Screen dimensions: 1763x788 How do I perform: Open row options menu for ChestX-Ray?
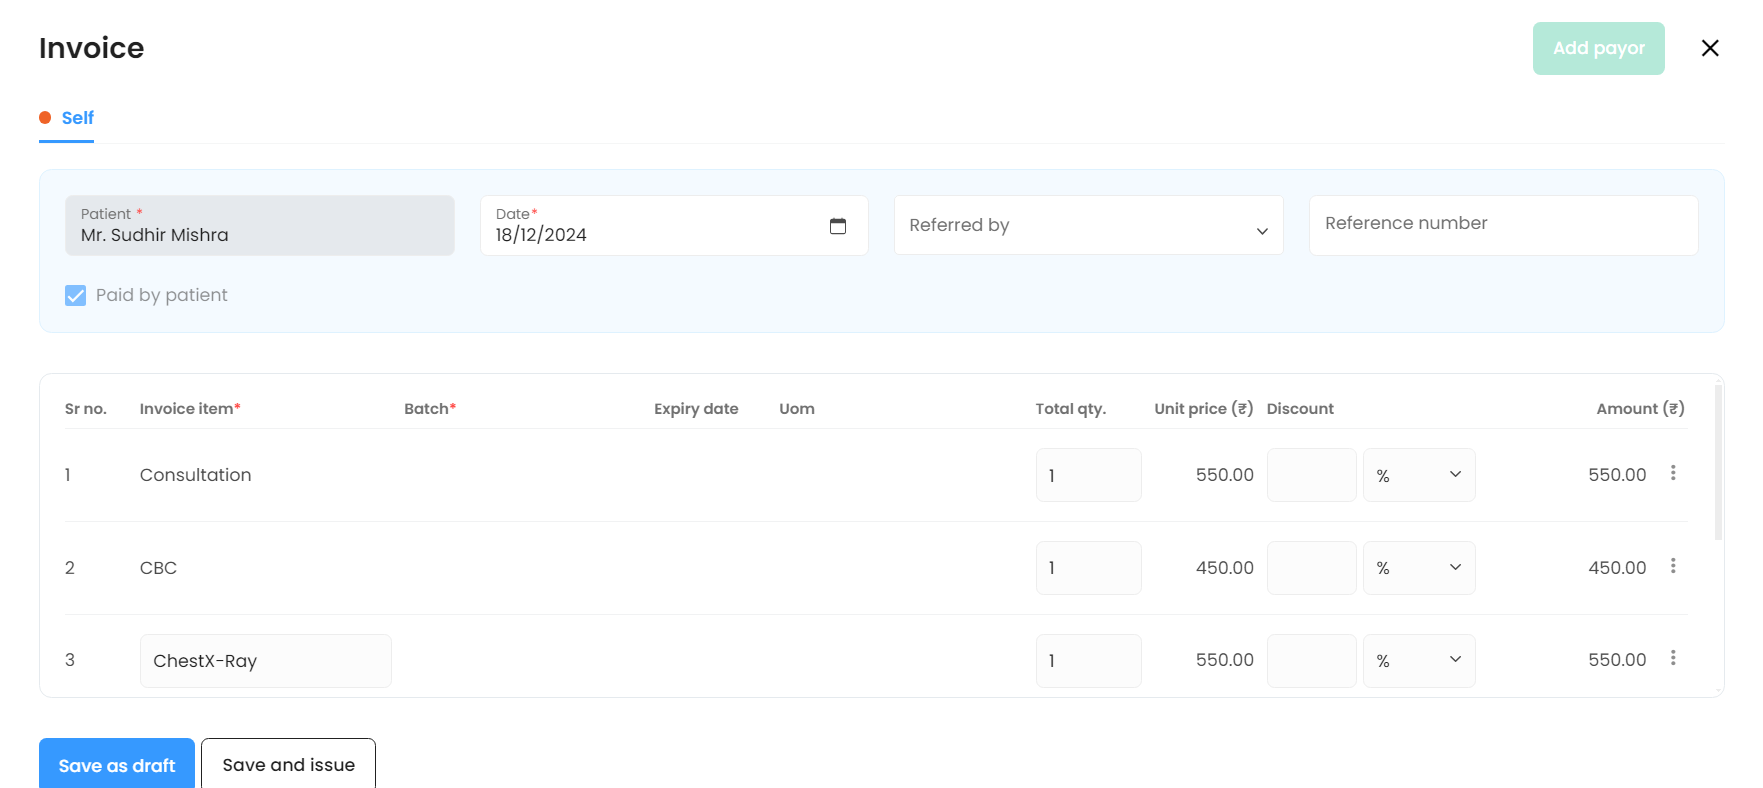[1673, 658]
